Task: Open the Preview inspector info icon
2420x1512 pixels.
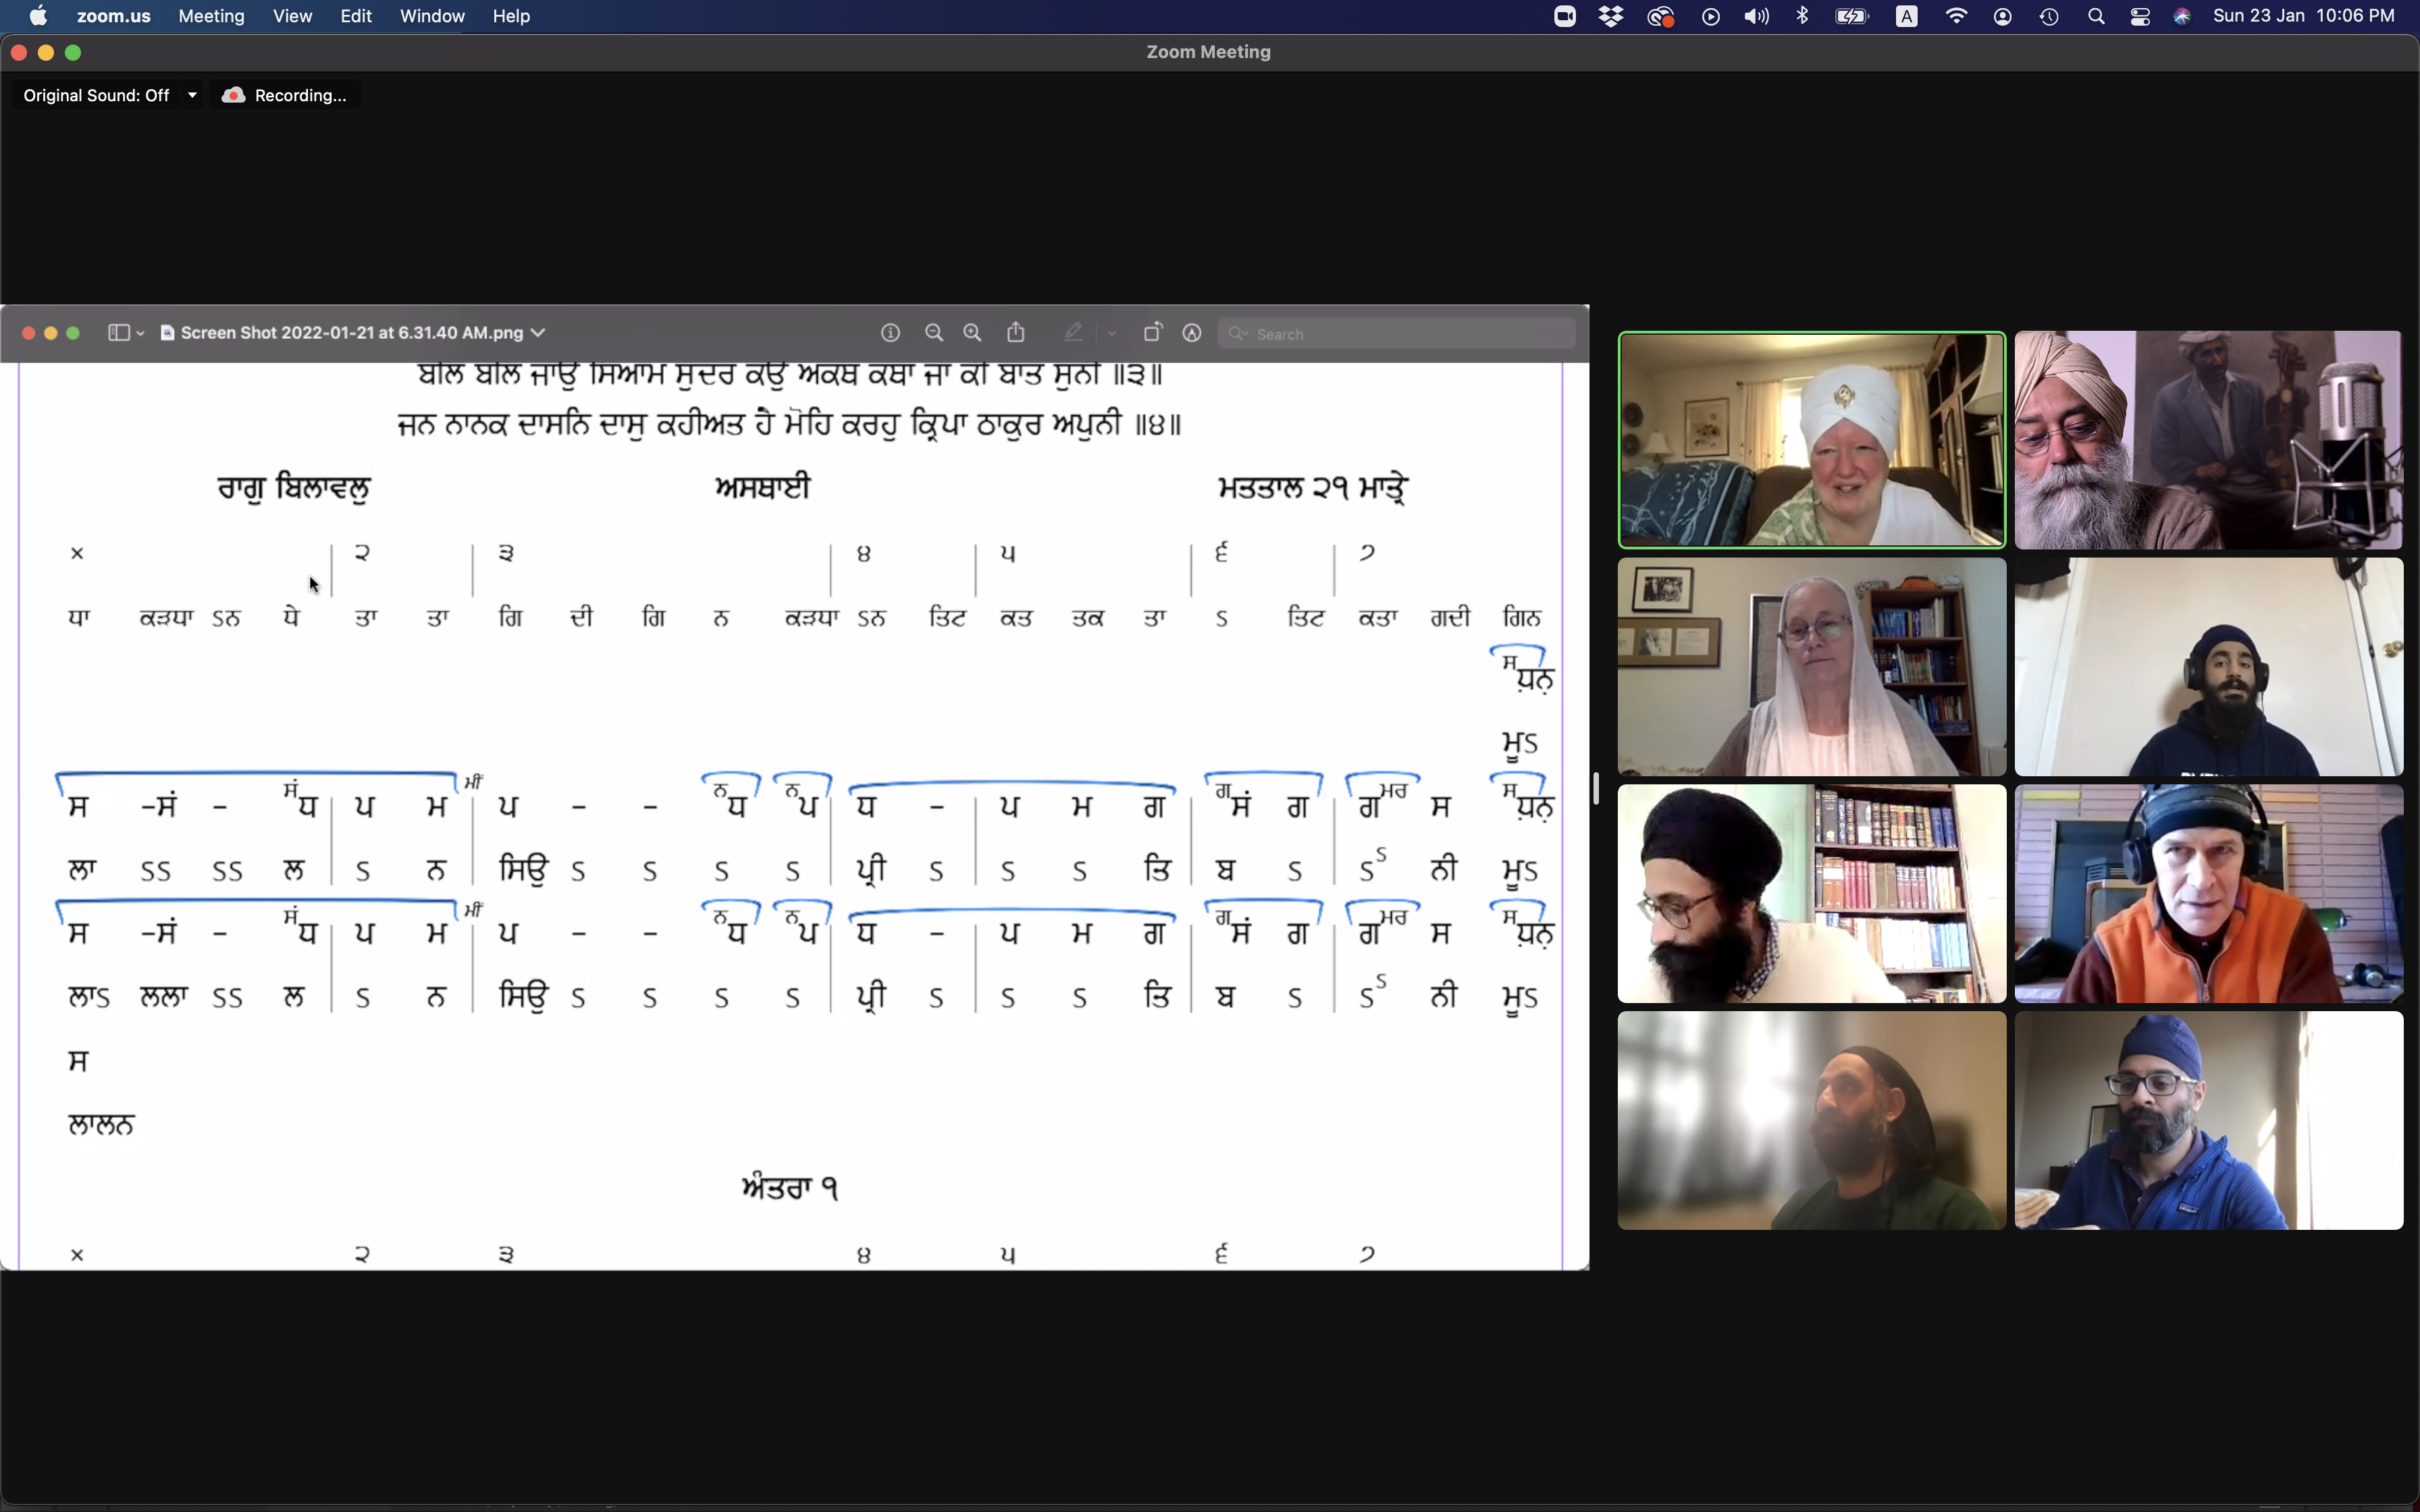Action: 890,333
